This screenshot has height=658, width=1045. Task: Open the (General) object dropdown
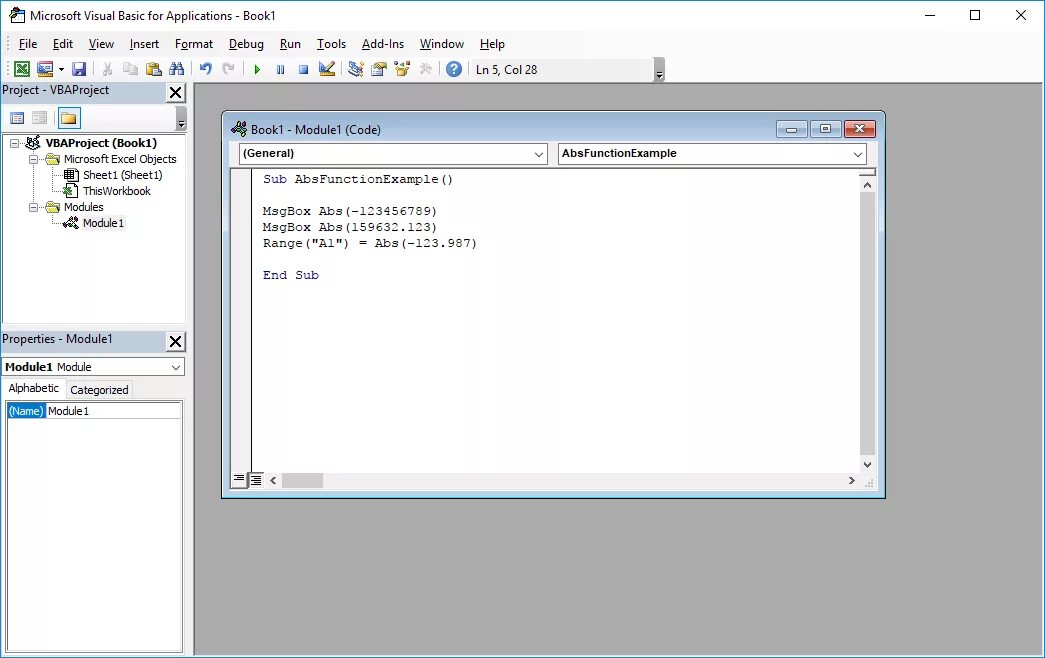coord(538,154)
